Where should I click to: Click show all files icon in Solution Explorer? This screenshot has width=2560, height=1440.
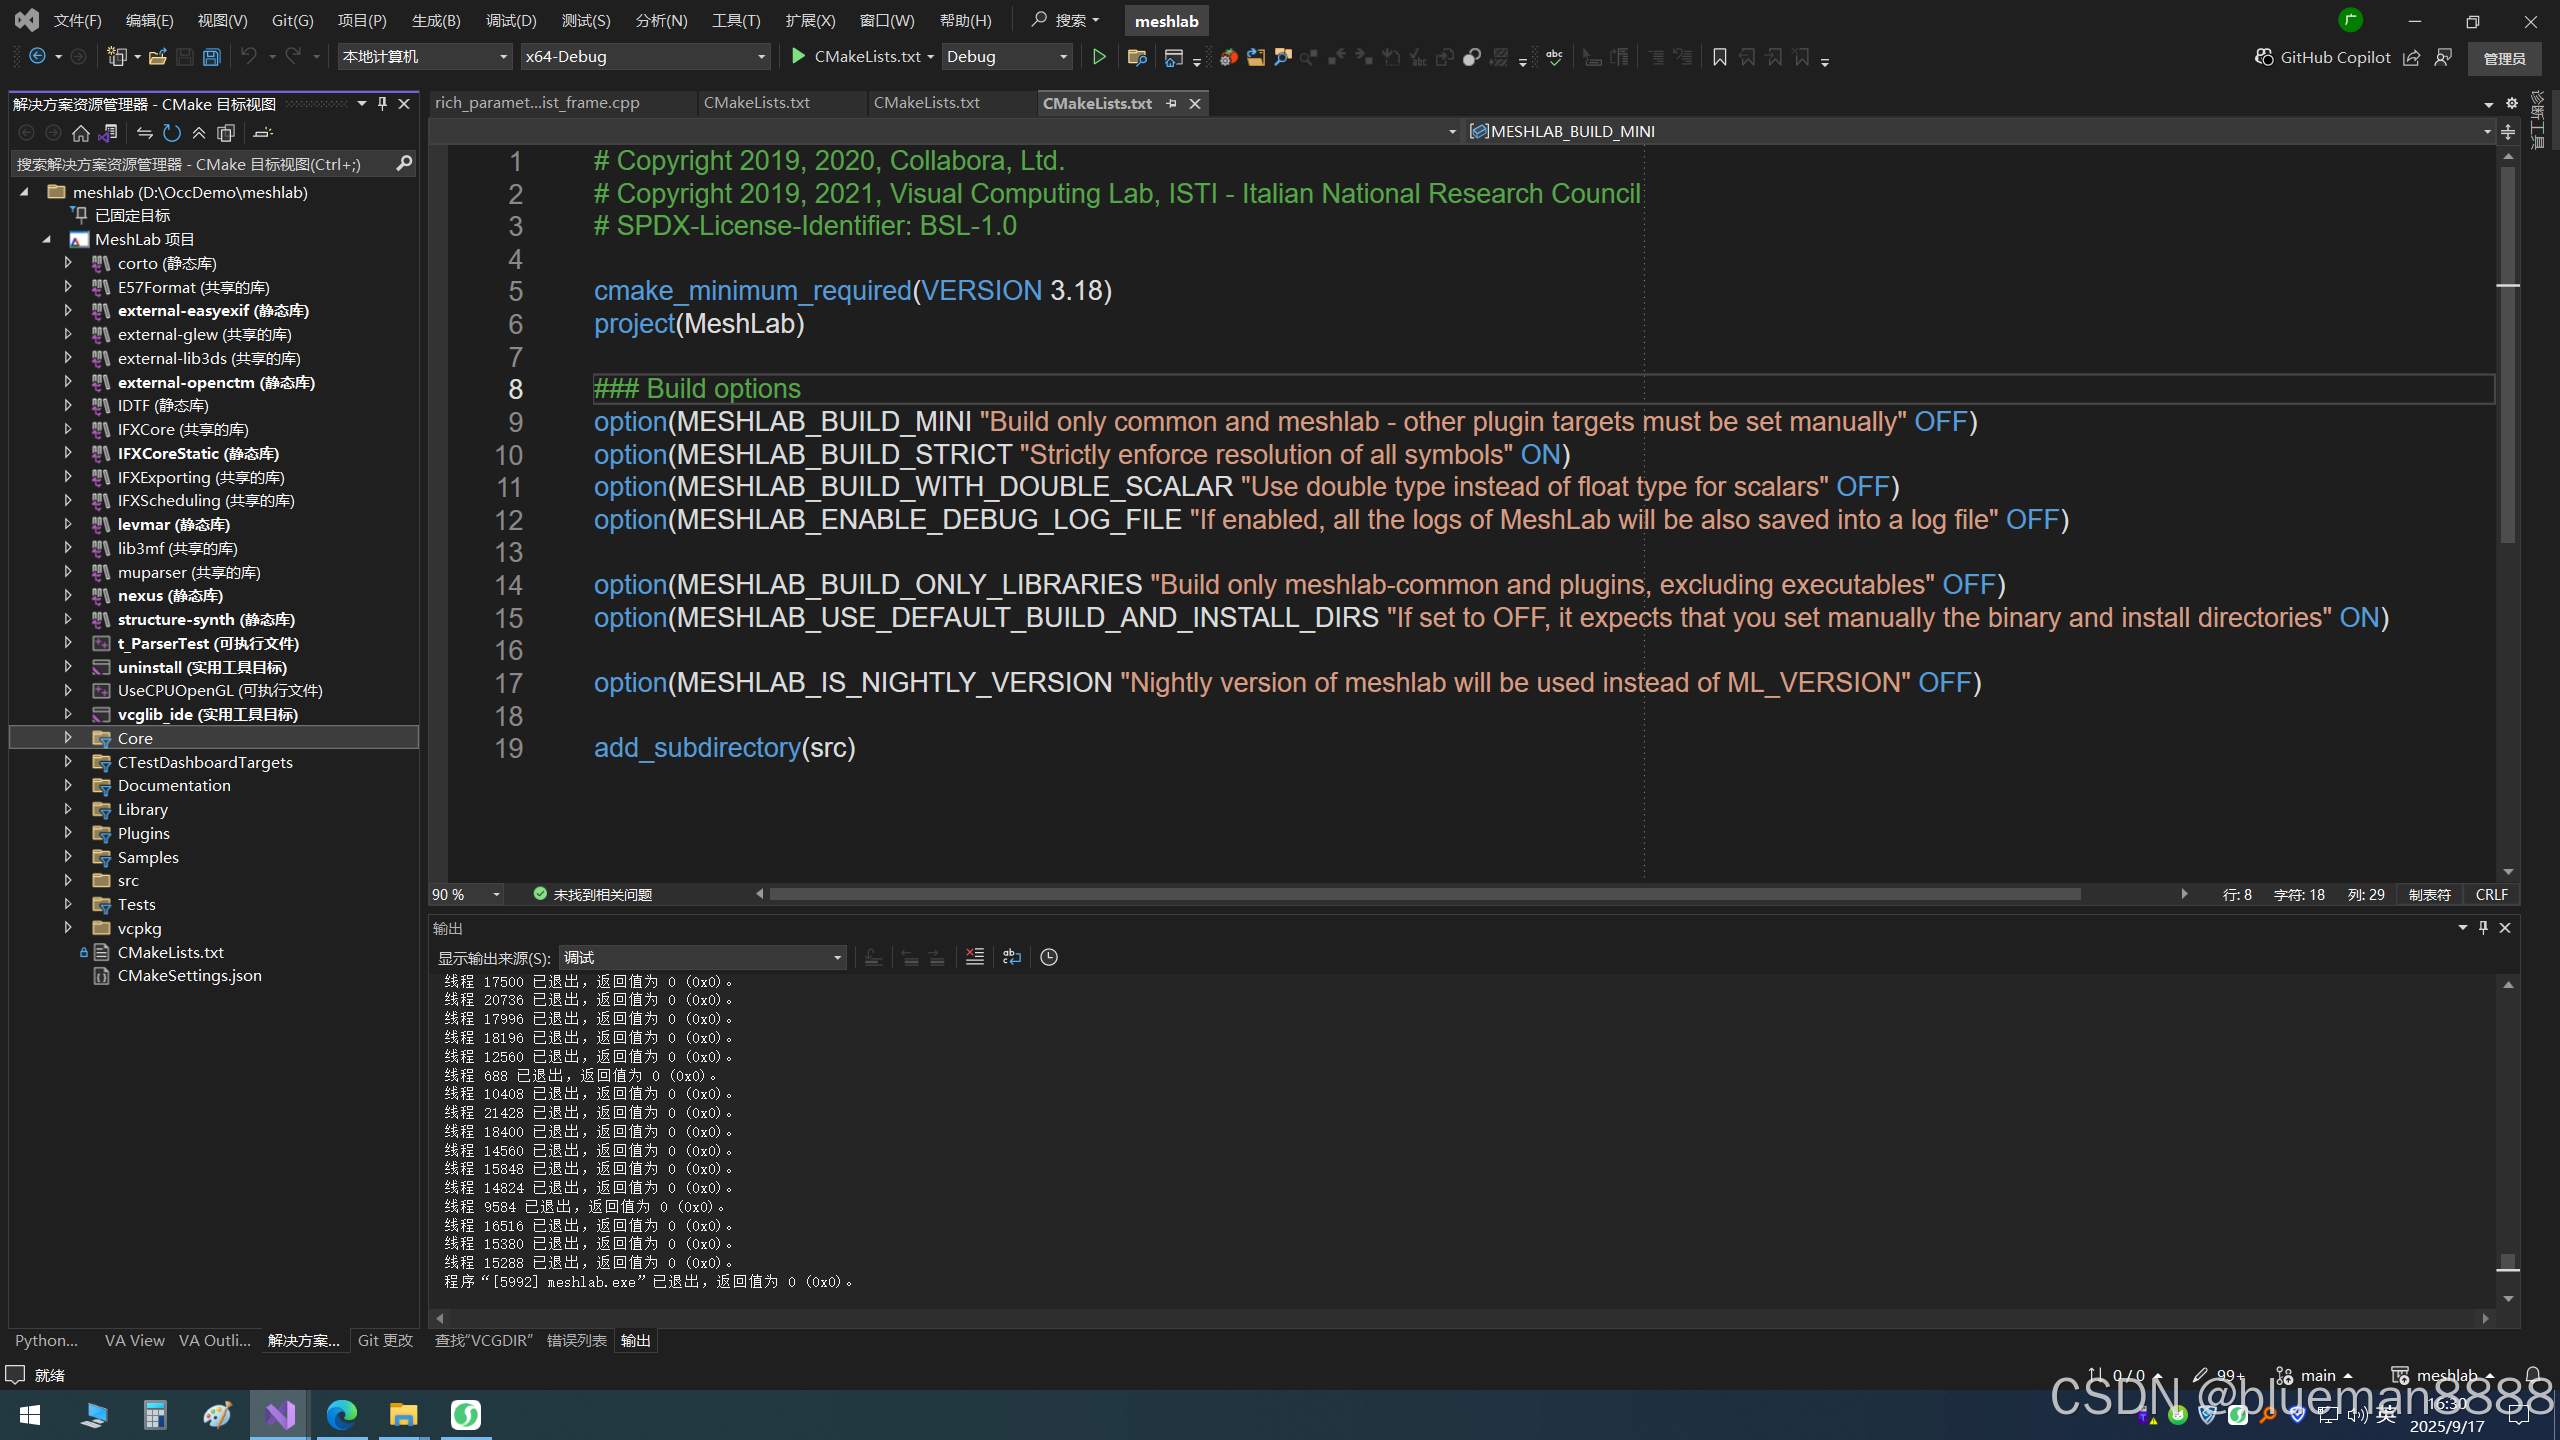[226, 133]
